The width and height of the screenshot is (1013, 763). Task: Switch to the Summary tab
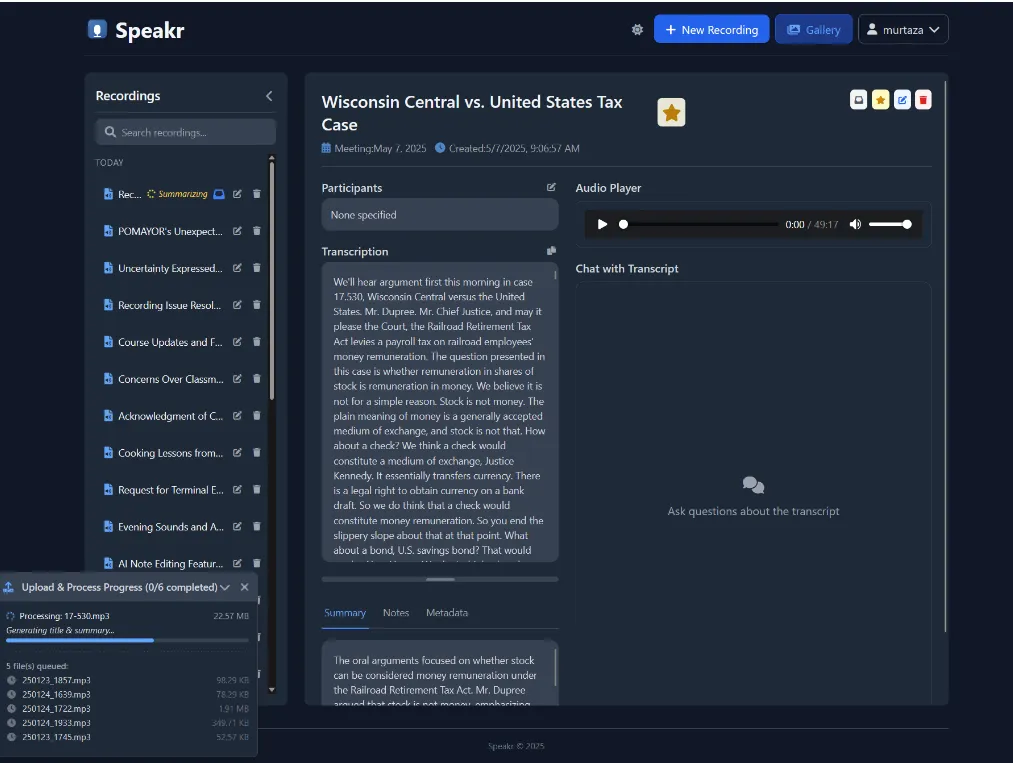click(x=345, y=612)
